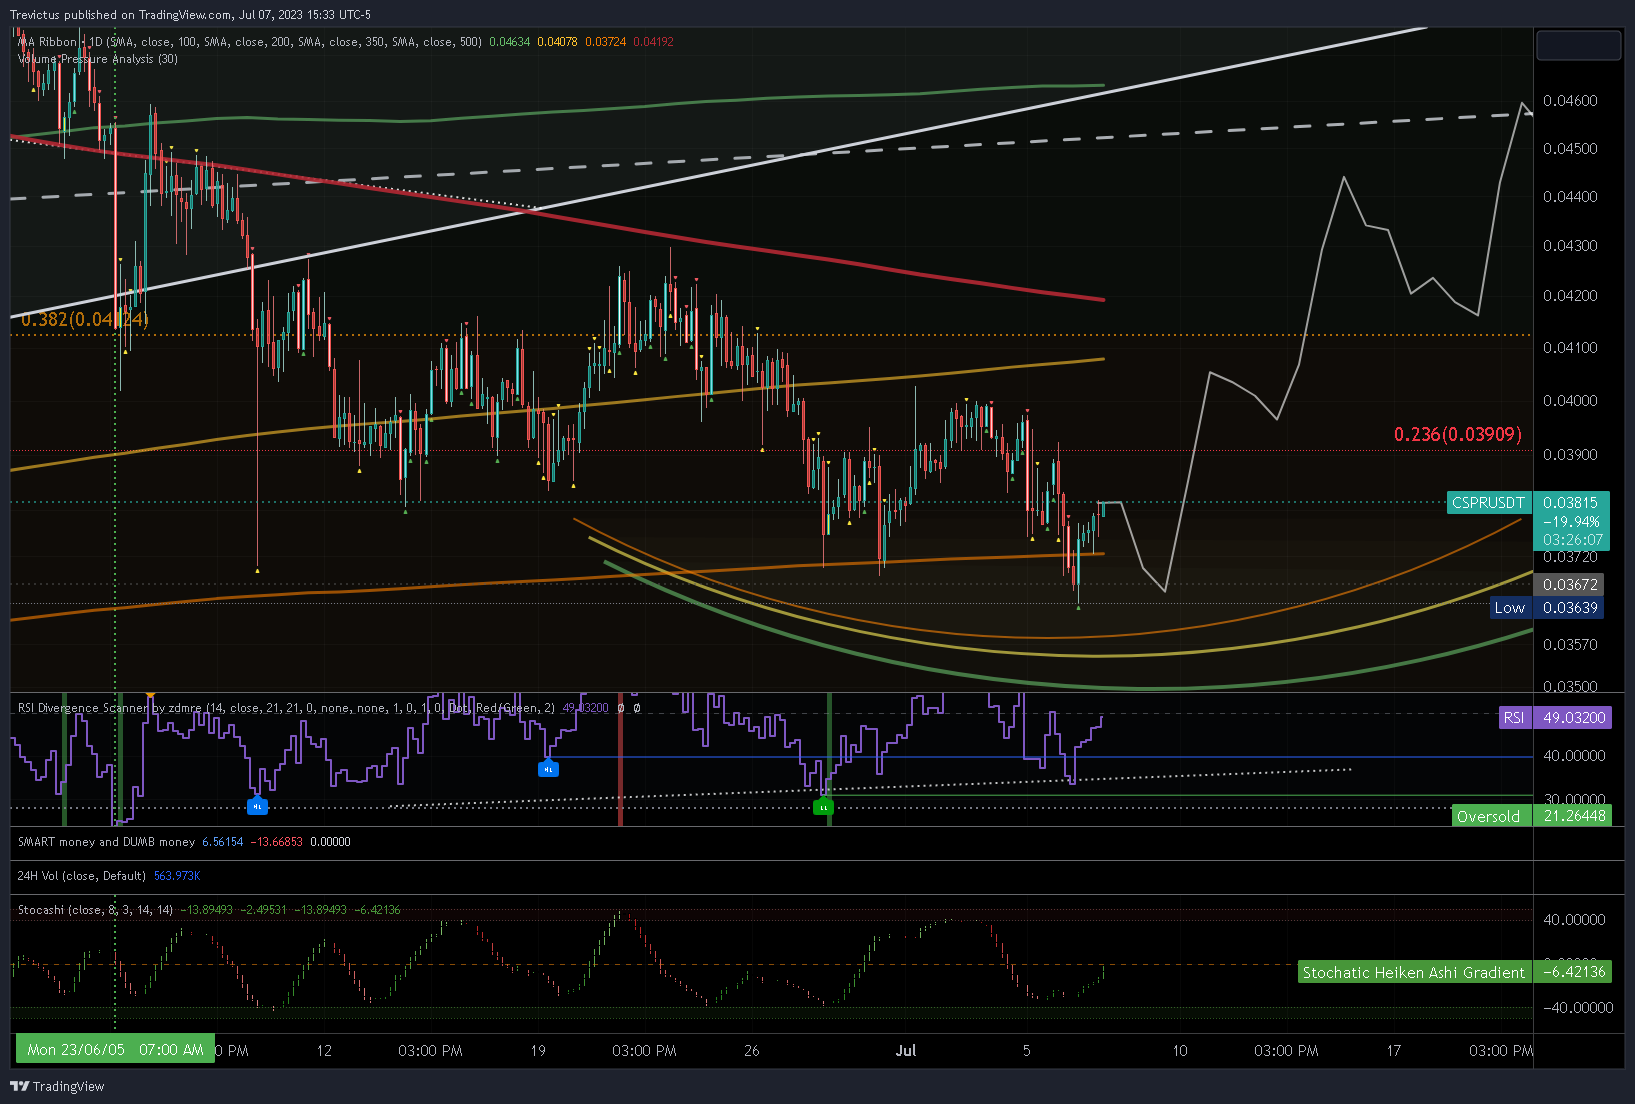Click the oversold value 21.26448
The height and width of the screenshot is (1104, 1635).
(1574, 816)
